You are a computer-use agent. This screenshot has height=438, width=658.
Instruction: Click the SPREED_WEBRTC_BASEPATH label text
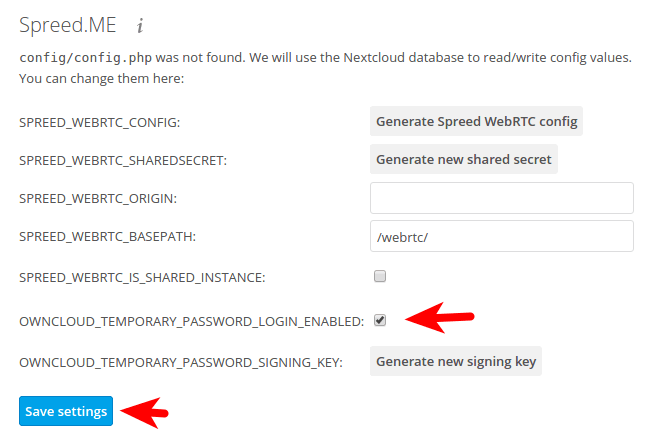coord(106,237)
